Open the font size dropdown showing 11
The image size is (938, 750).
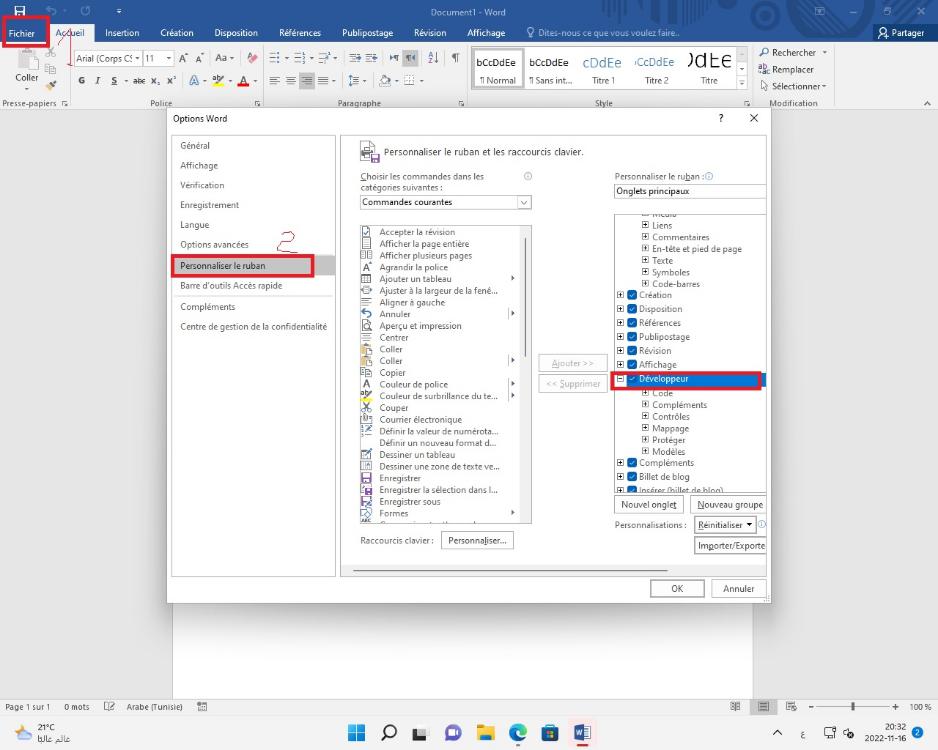pyautogui.click(x=169, y=58)
